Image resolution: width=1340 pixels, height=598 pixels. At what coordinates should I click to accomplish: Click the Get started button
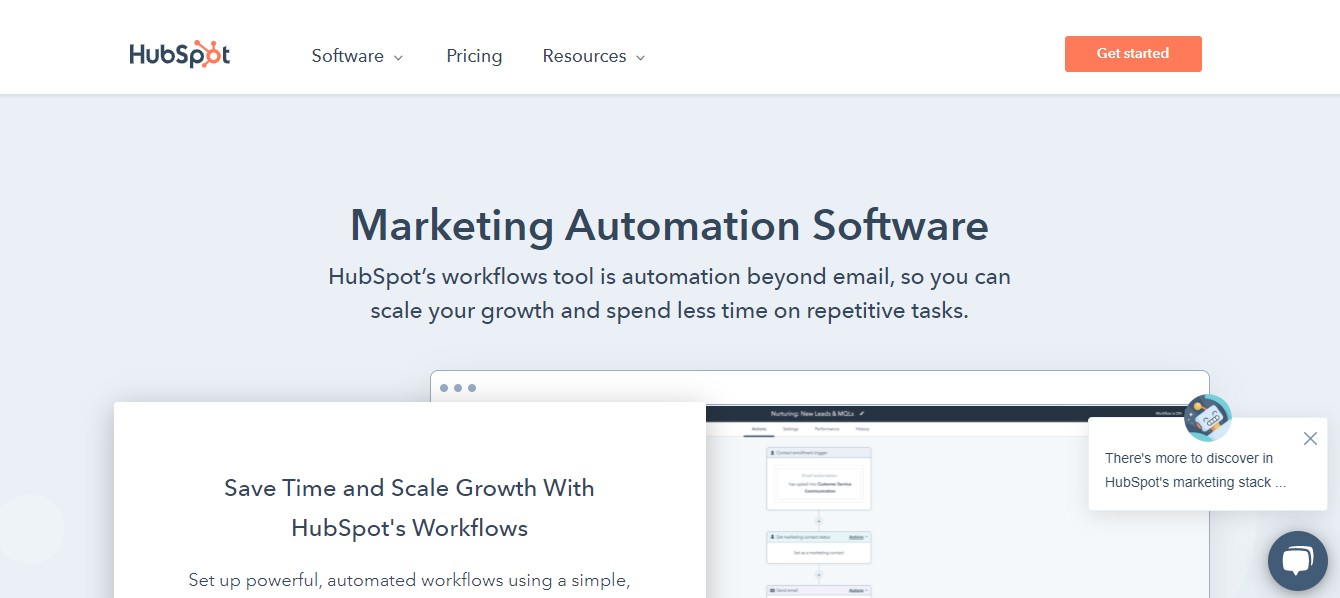(x=1133, y=53)
